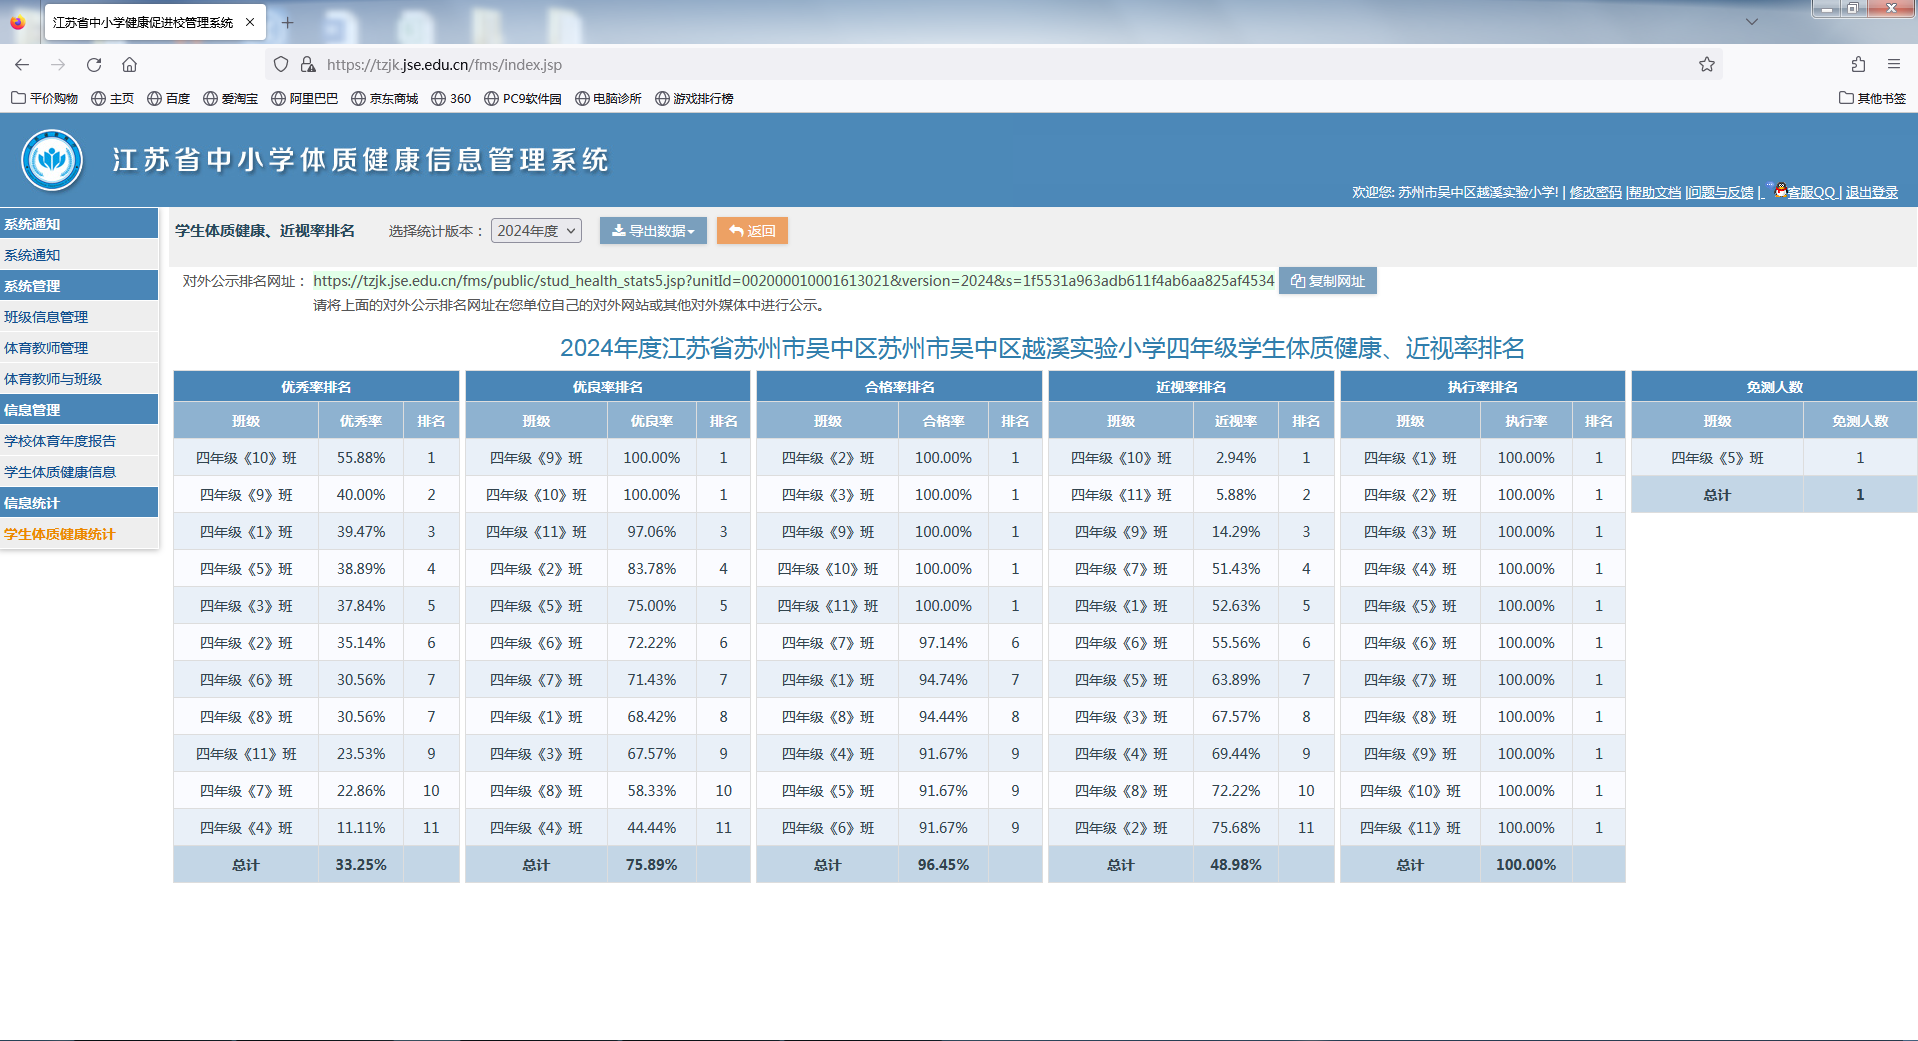Reload the page with refresh icon
Viewport: 1918px width, 1041px height.
click(94, 64)
